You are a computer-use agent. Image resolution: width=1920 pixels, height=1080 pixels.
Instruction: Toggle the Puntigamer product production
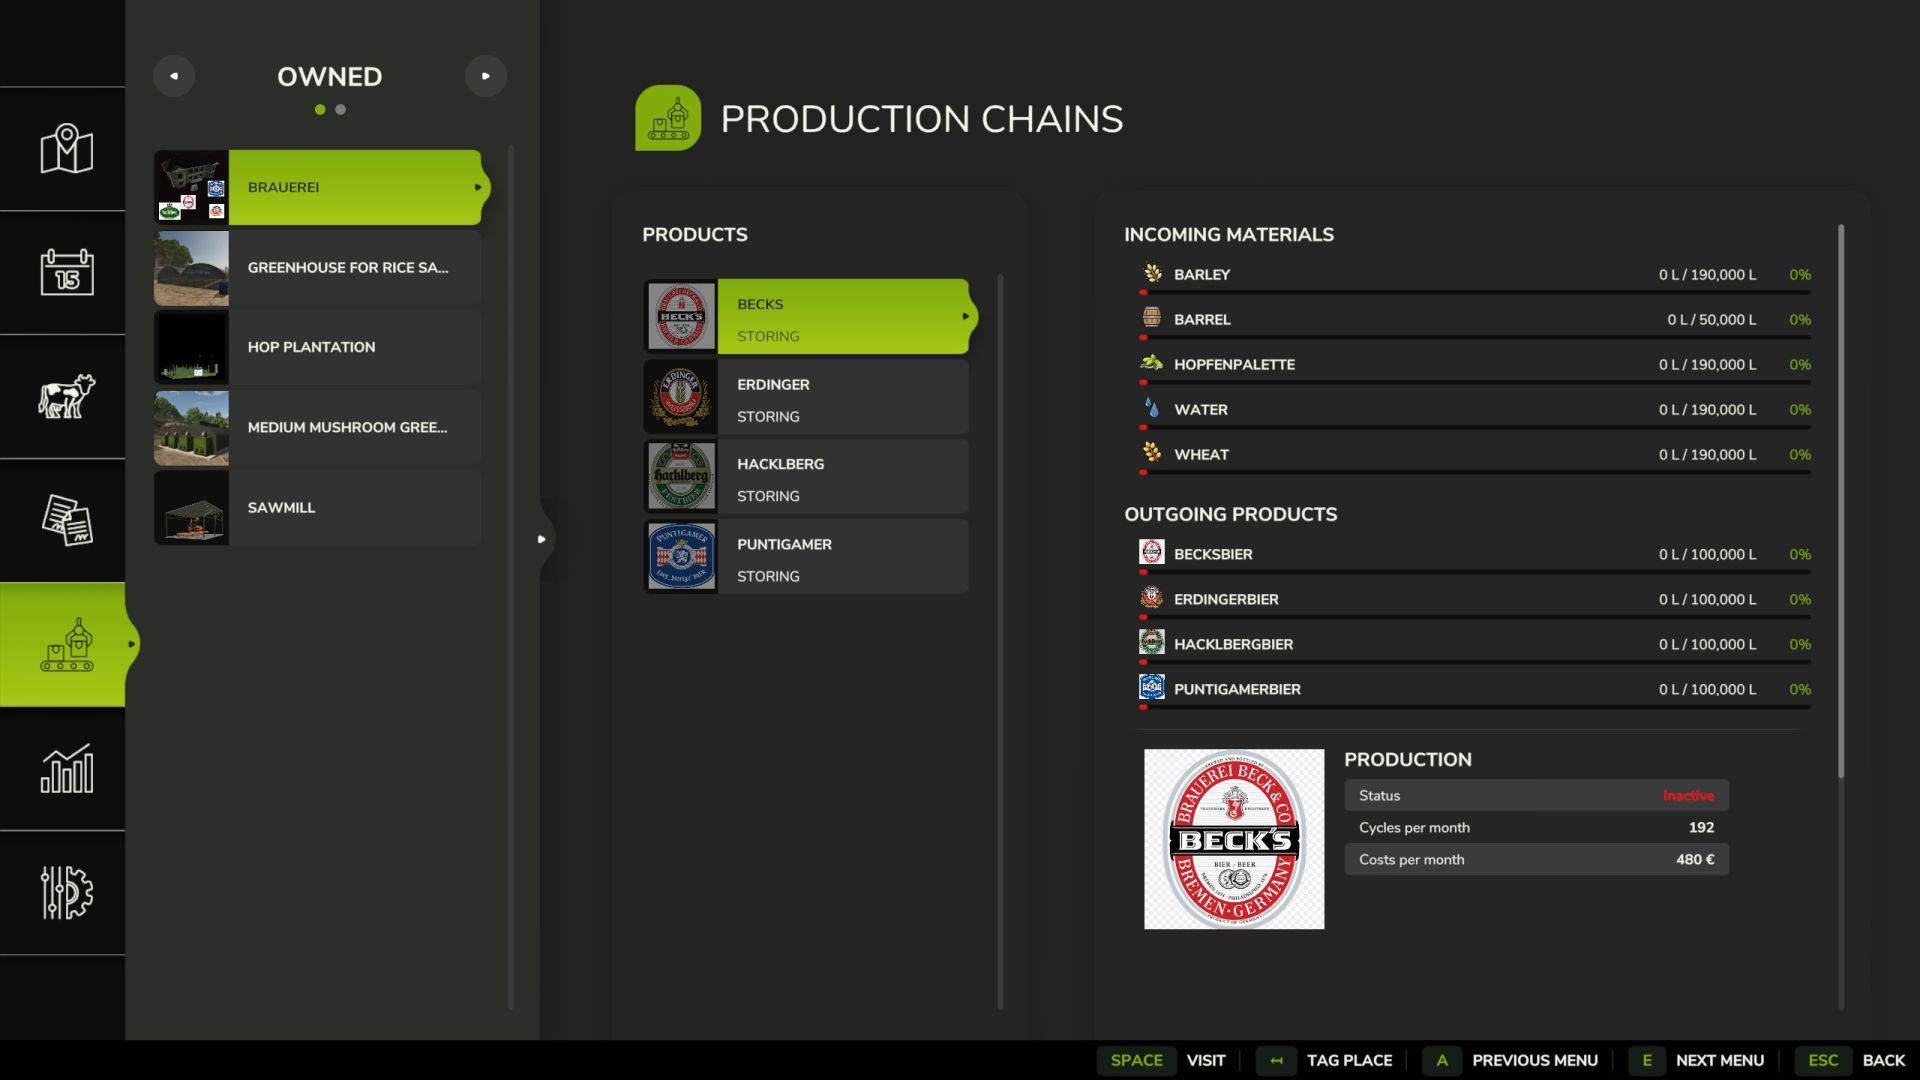[806, 558]
